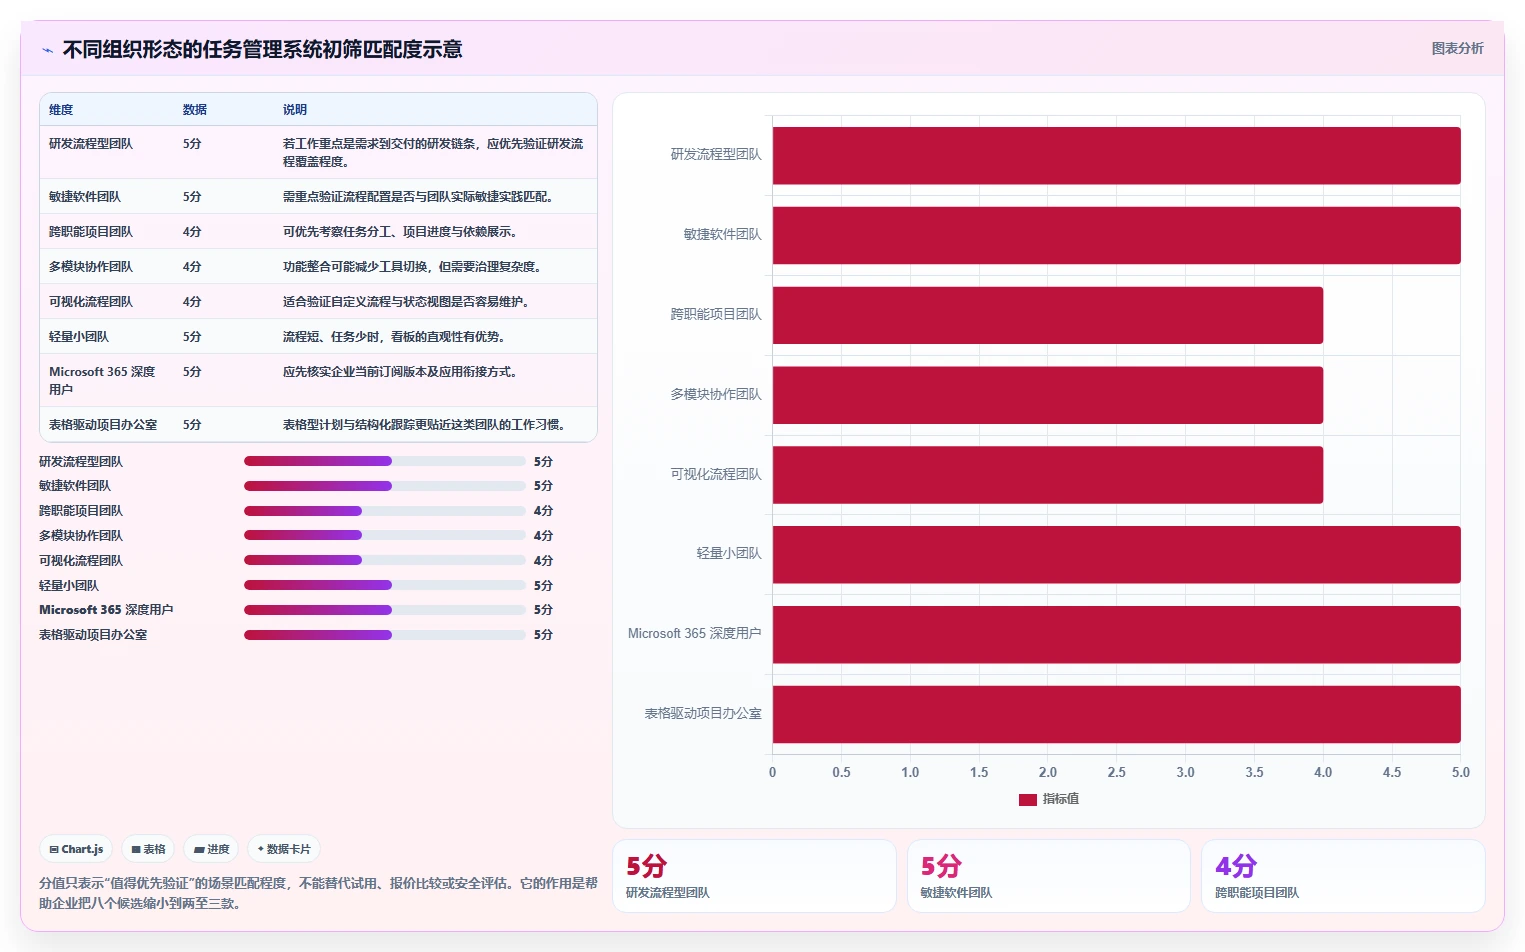The height and width of the screenshot is (952, 1525).
Task: Click the description 流程短、任务少时 text
Action: point(394,337)
